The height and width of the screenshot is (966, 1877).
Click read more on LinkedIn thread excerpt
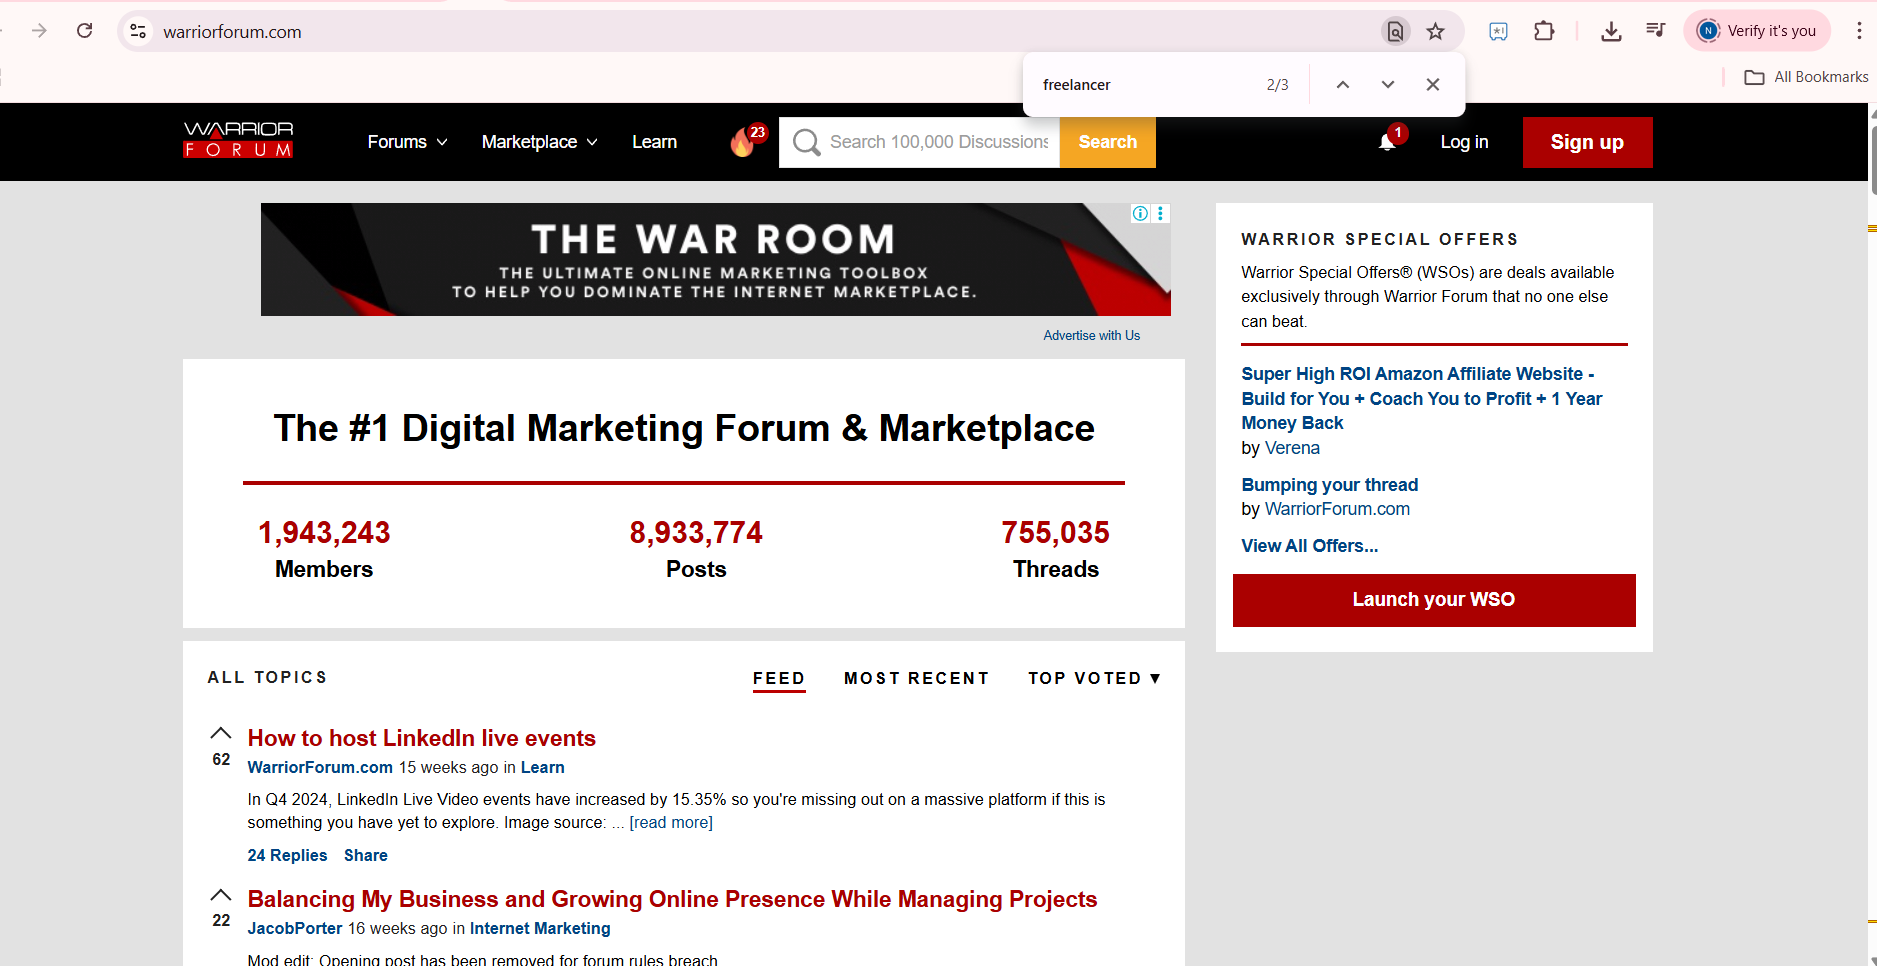click(671, 823)
